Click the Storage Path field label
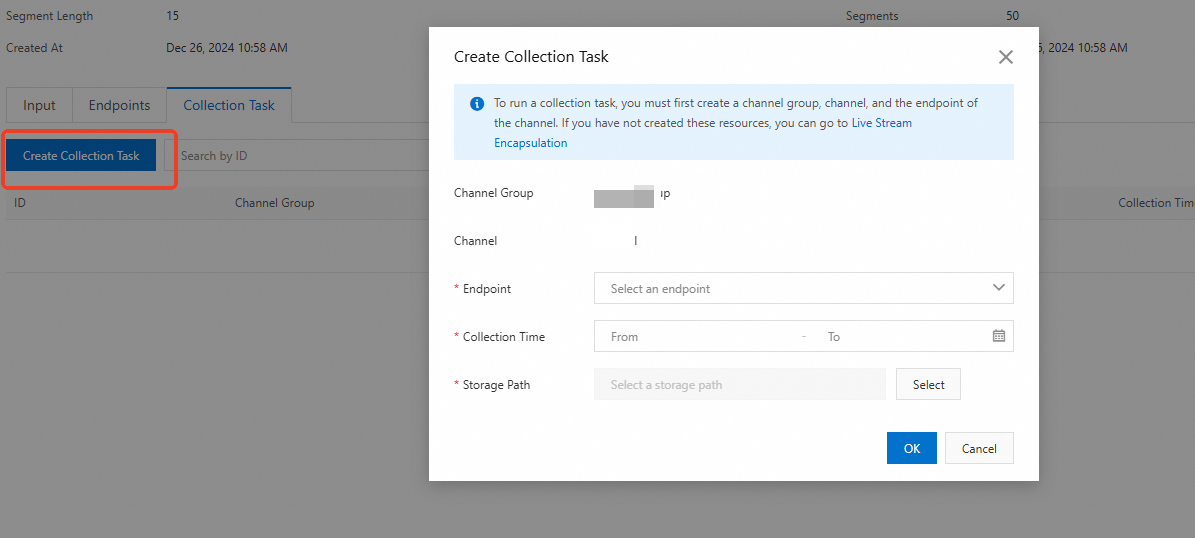This screenshot has height=538, width=1195. click(496, 385)
